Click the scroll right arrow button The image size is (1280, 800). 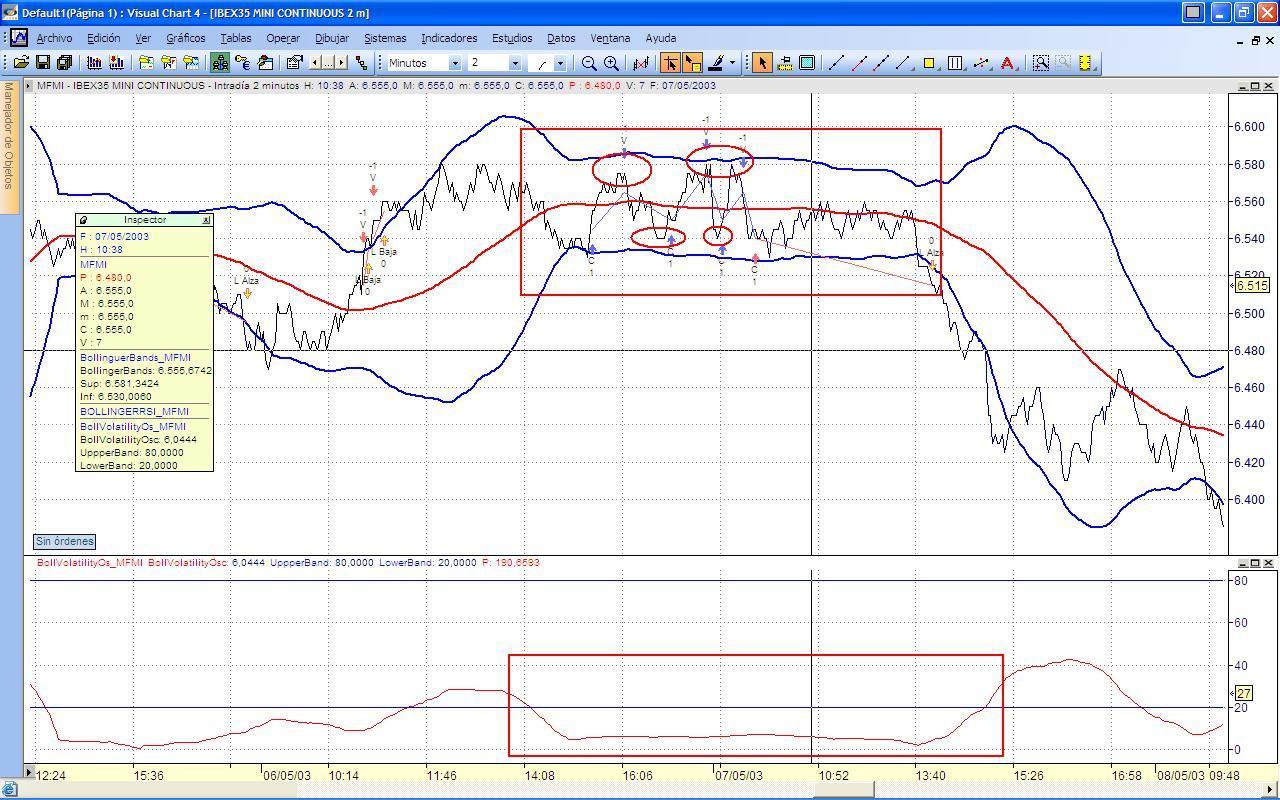[342, 63]
